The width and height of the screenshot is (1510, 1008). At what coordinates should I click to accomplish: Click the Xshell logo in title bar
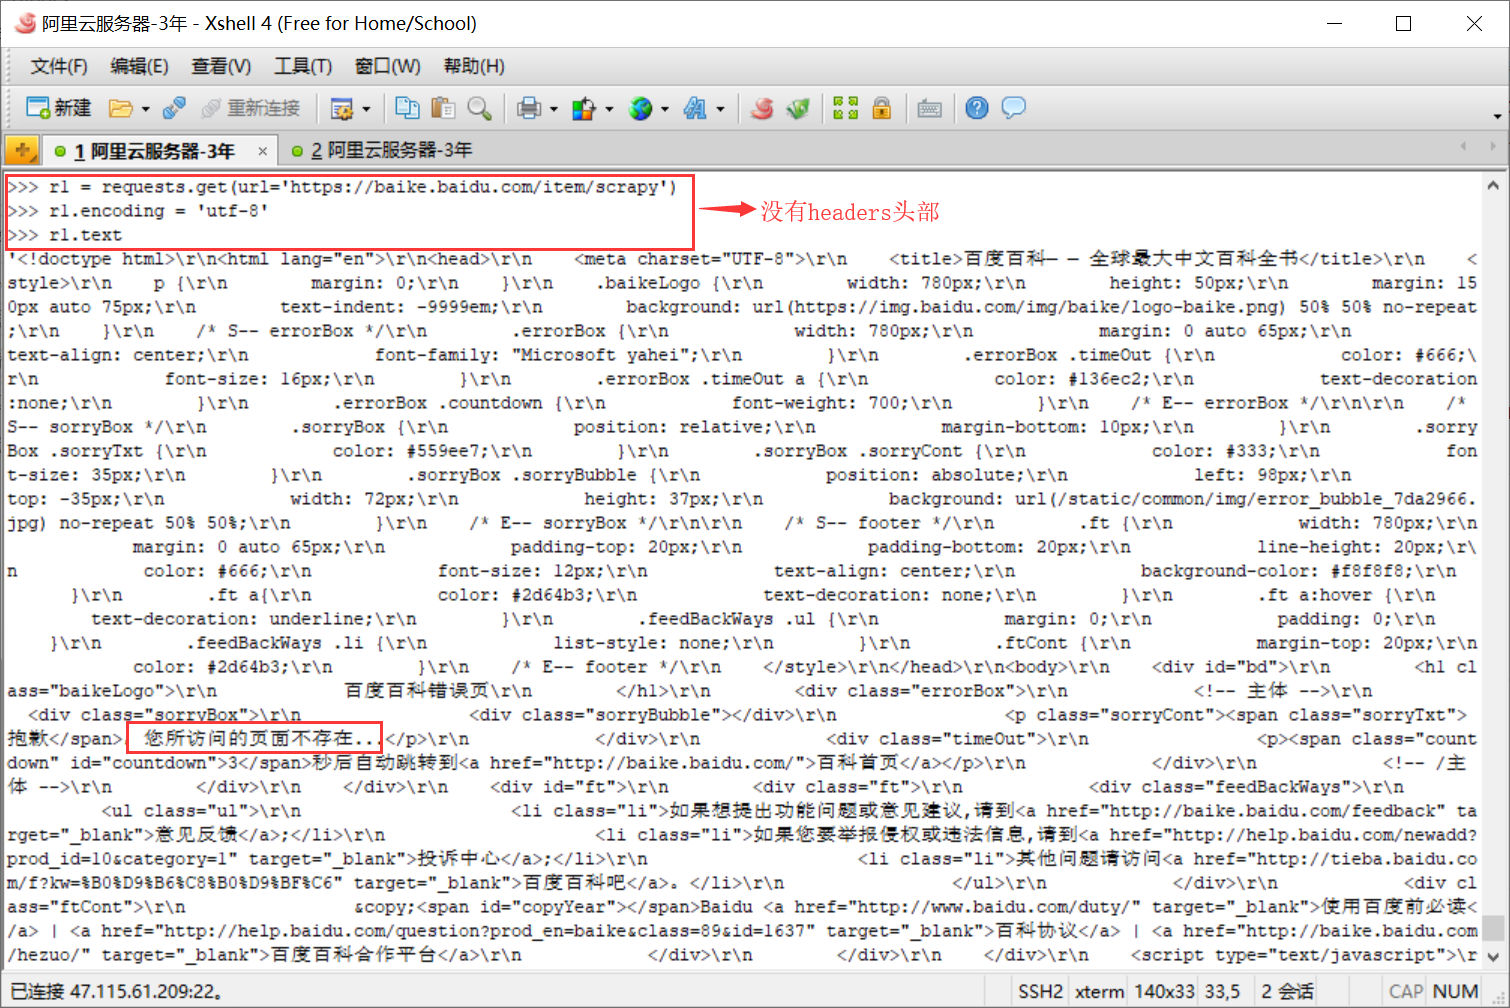25,22
